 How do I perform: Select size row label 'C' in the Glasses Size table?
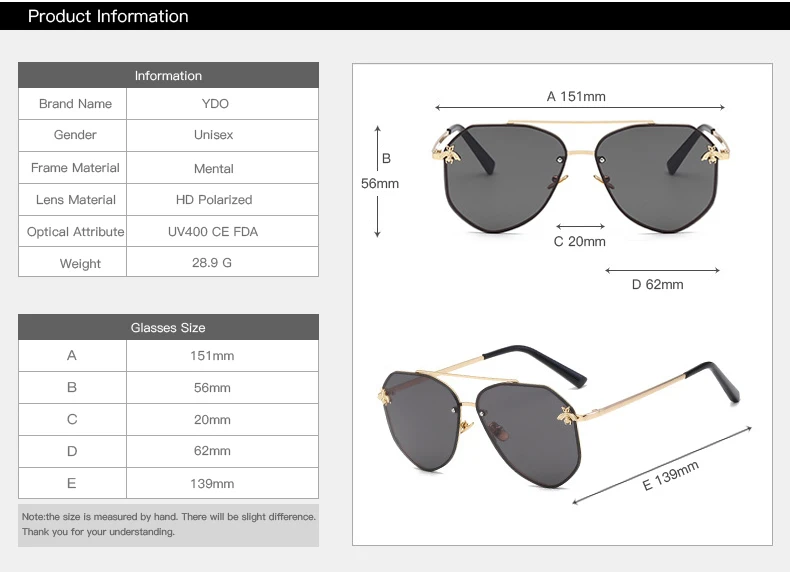click(72, 419)
